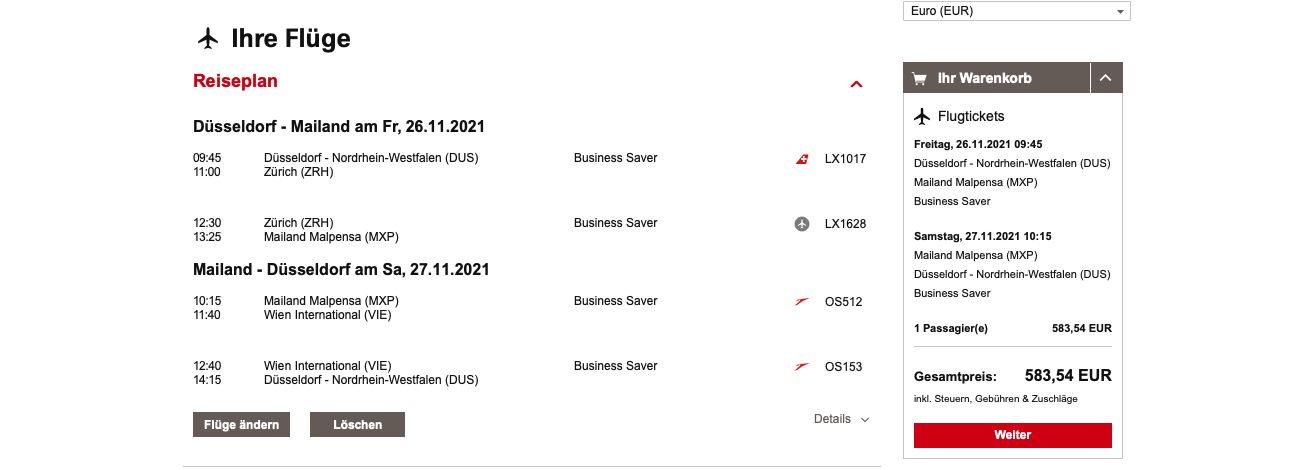Collapse the Reiseplan section with red chevron

(x=856, y=84)
